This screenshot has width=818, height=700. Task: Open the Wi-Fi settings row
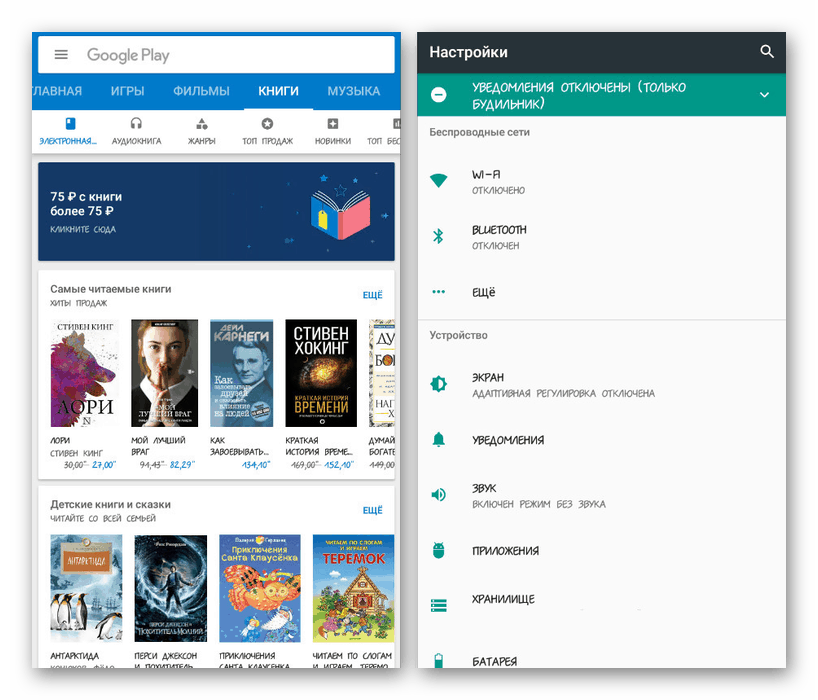click(602, 182)
